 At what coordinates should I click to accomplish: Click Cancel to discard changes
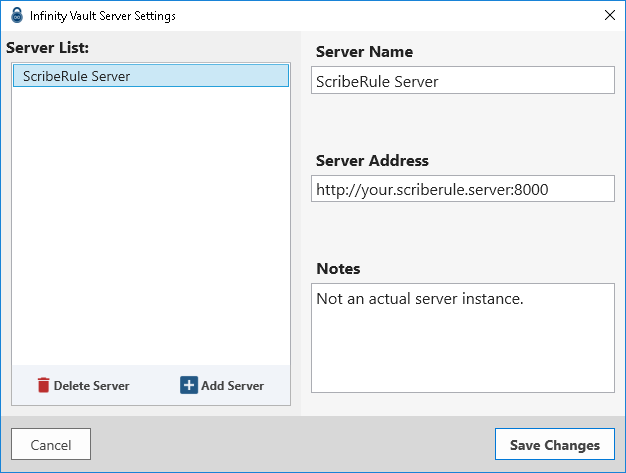pyautogui.click(x=51, y=444)
